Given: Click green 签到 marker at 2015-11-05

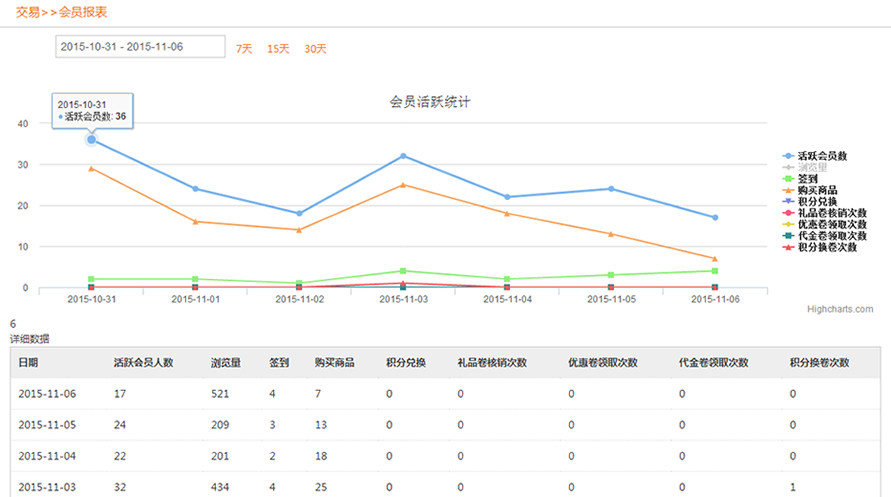Looking at the screenshot, I should [x=611, y=275].
